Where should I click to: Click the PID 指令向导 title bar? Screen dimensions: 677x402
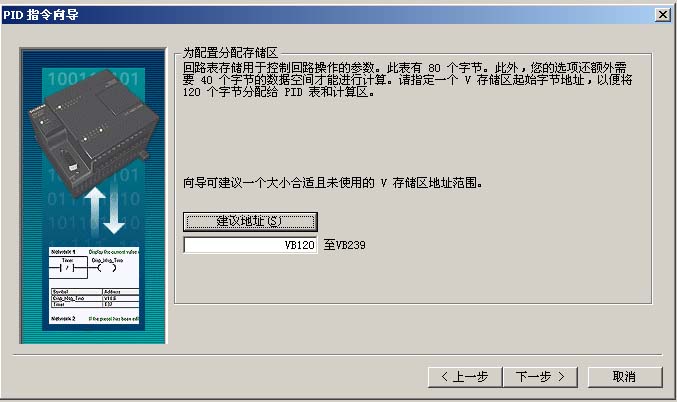click(328, 15)
